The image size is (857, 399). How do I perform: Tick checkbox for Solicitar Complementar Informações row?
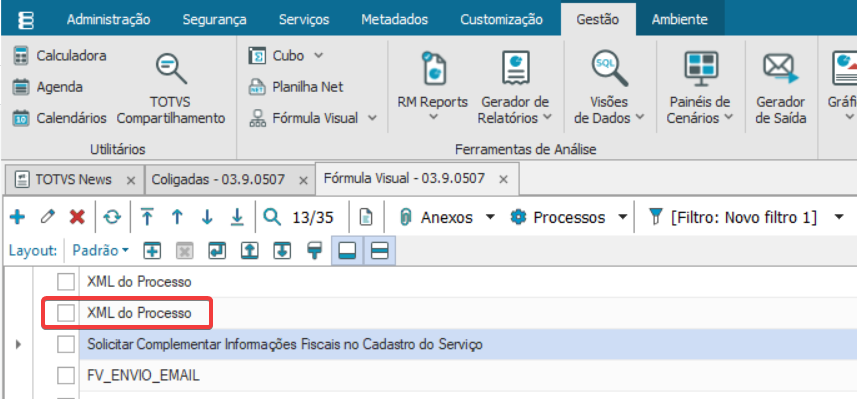66,344
